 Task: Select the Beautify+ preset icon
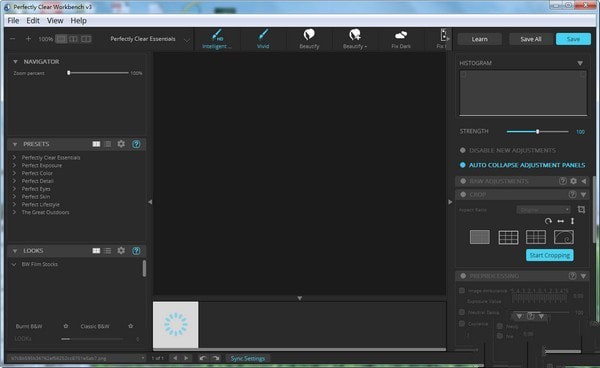click(x=355, y=35)
